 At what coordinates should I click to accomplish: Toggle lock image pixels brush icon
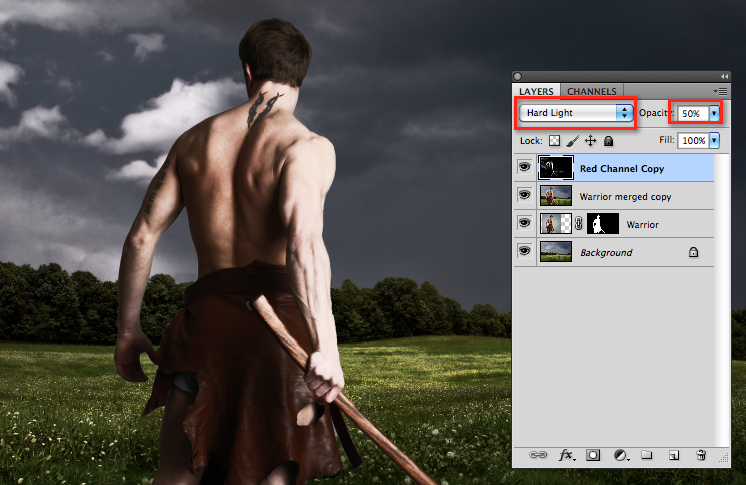tap(572, 140)
